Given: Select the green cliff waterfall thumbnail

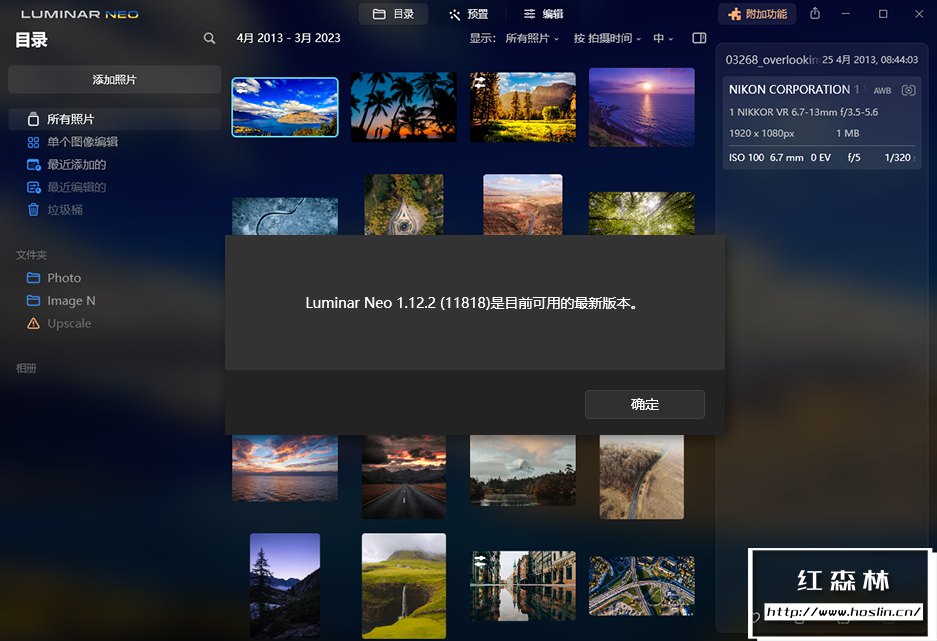Looking at the screenshot, I should pyautogui.click(x=403, y=585).
